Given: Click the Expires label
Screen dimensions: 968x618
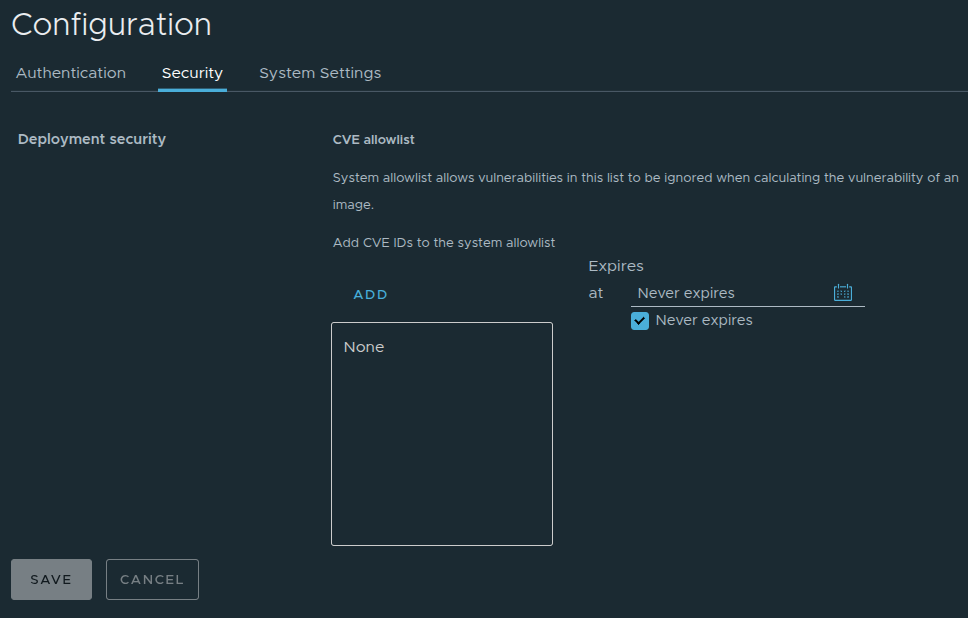Looking at the screenshot, I should pos(616,266).
